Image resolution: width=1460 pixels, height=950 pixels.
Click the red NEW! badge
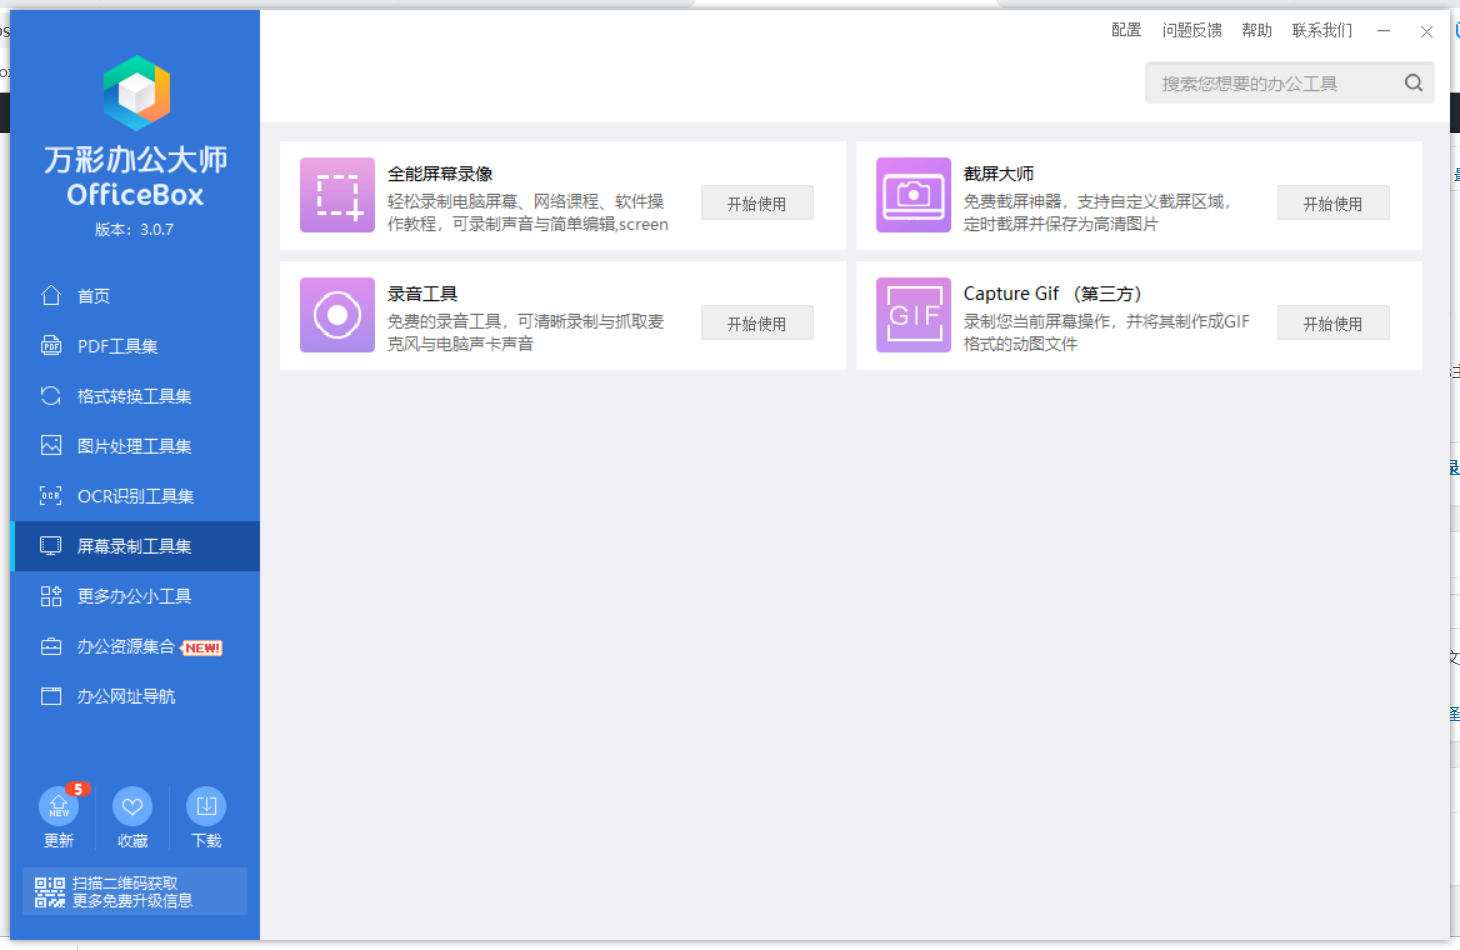coord(202,648)
